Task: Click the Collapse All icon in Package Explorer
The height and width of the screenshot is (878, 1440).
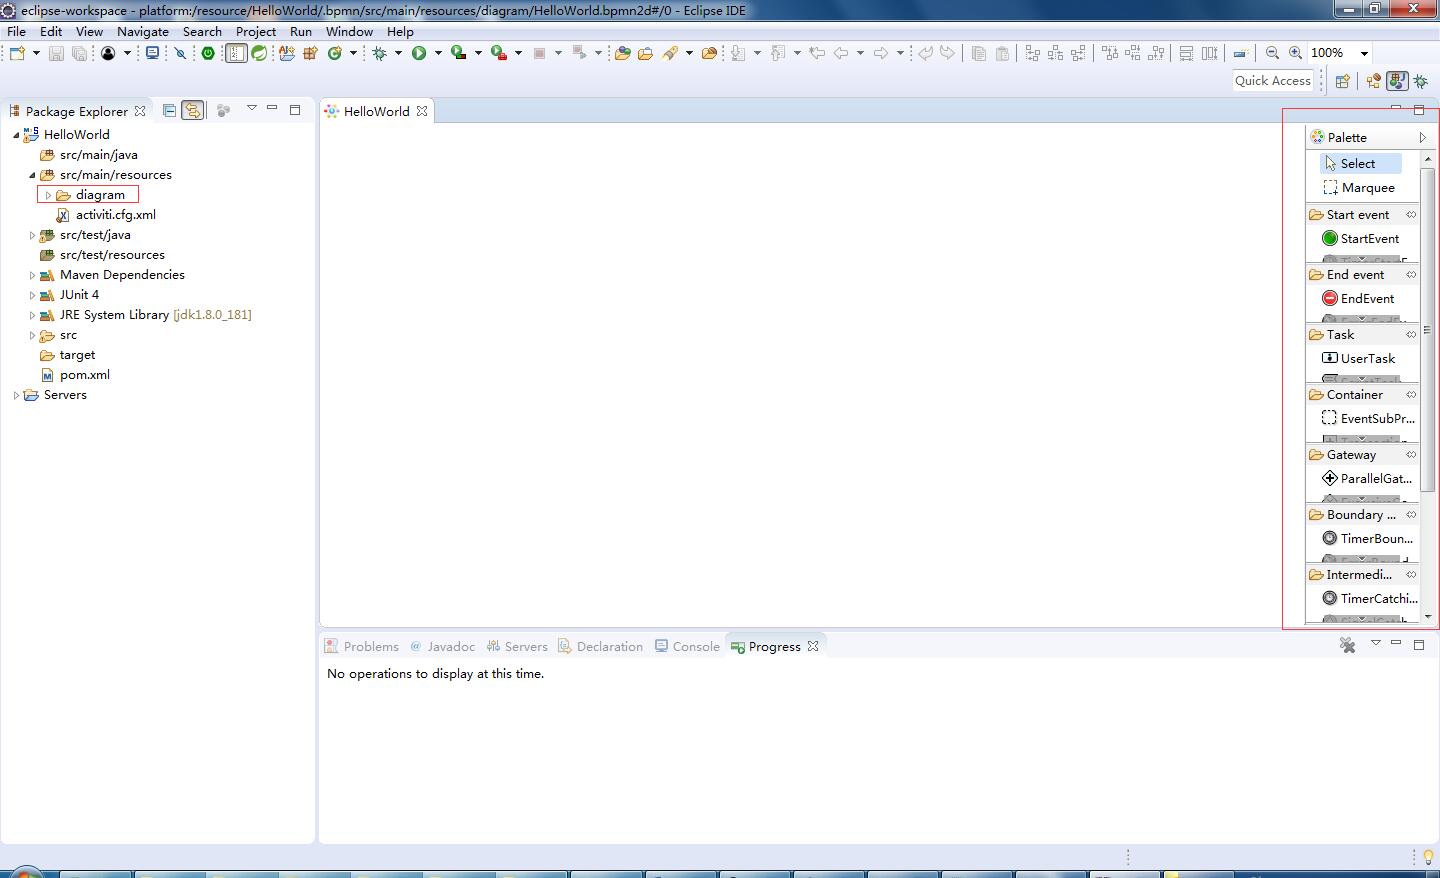Action: (x=169, y=110)
